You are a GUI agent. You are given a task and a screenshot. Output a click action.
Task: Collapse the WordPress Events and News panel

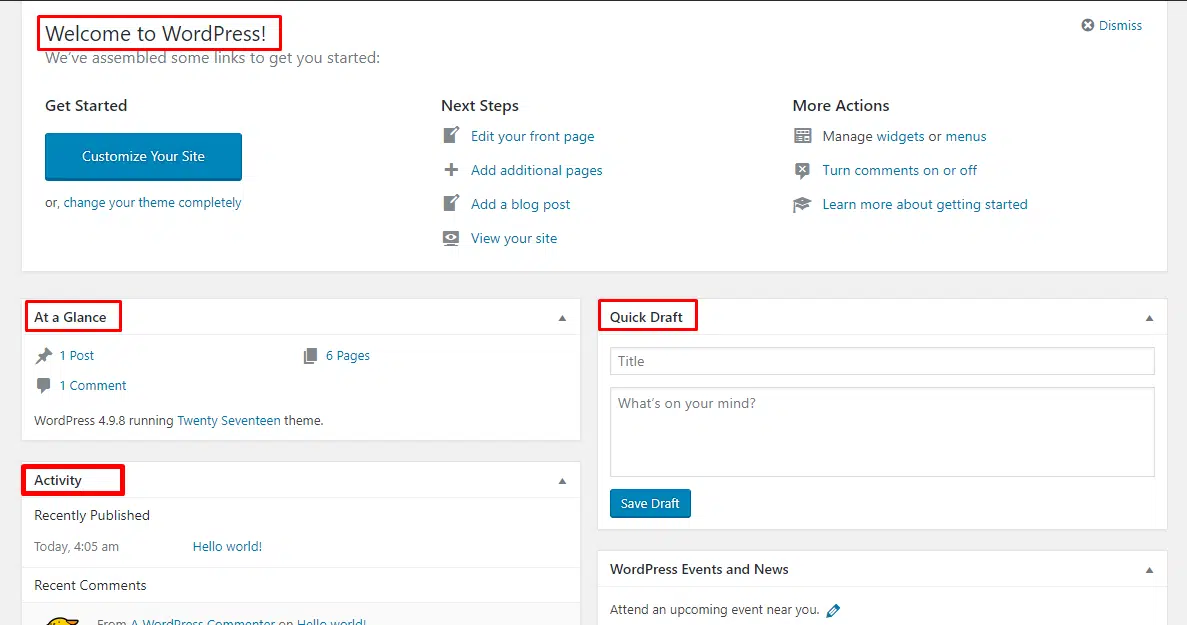tap(1149, 569)
